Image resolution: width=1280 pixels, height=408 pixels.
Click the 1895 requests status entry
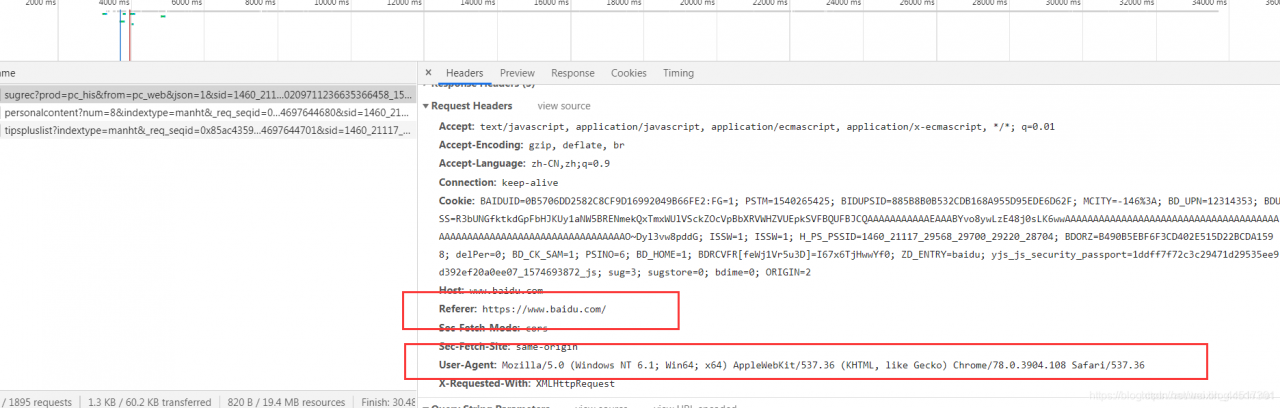click(37, 402)
